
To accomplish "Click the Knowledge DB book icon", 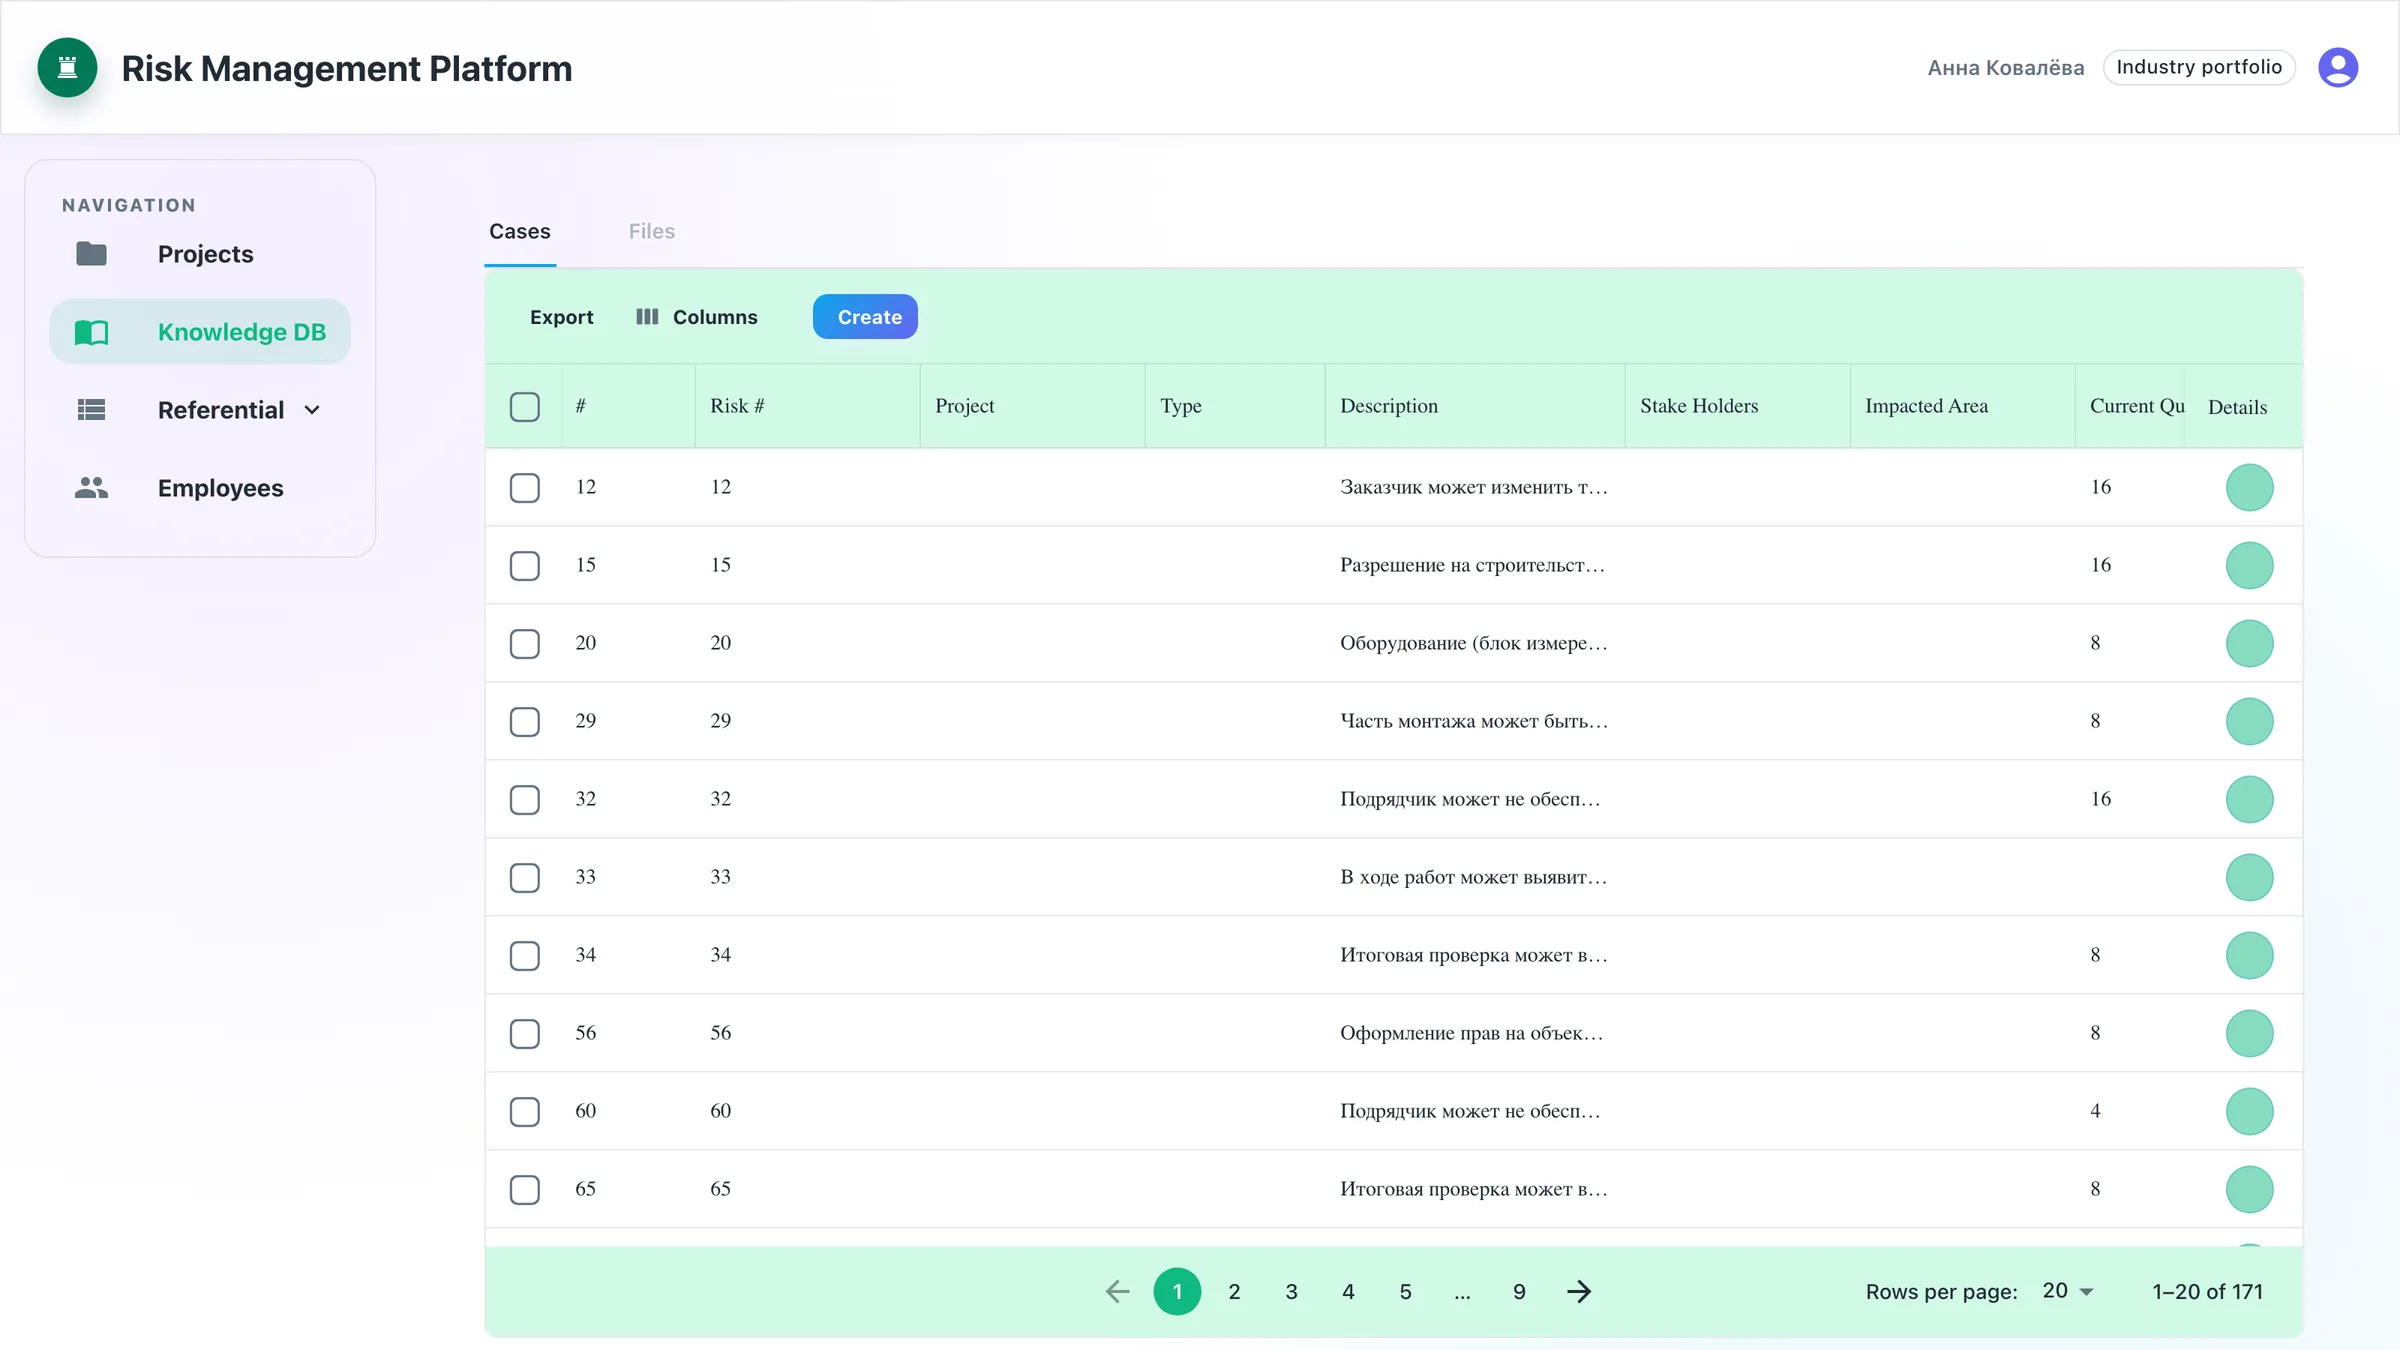I will coord(91,332).
